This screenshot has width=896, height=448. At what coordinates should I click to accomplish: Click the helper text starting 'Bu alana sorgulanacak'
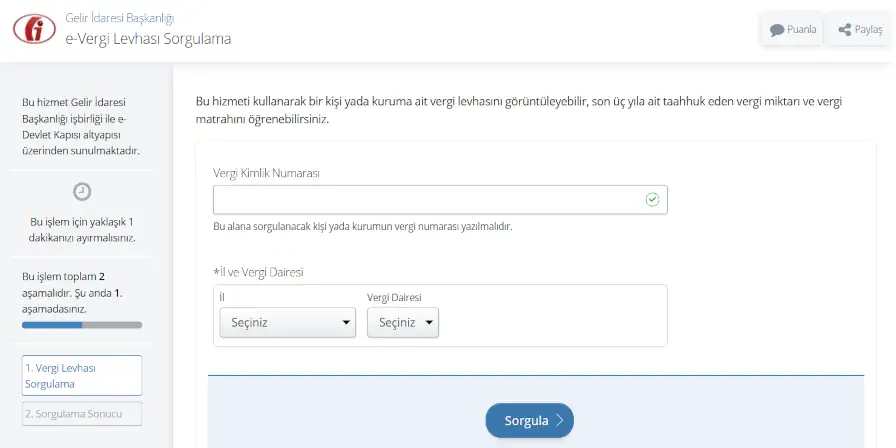click(x=363, y=226)
